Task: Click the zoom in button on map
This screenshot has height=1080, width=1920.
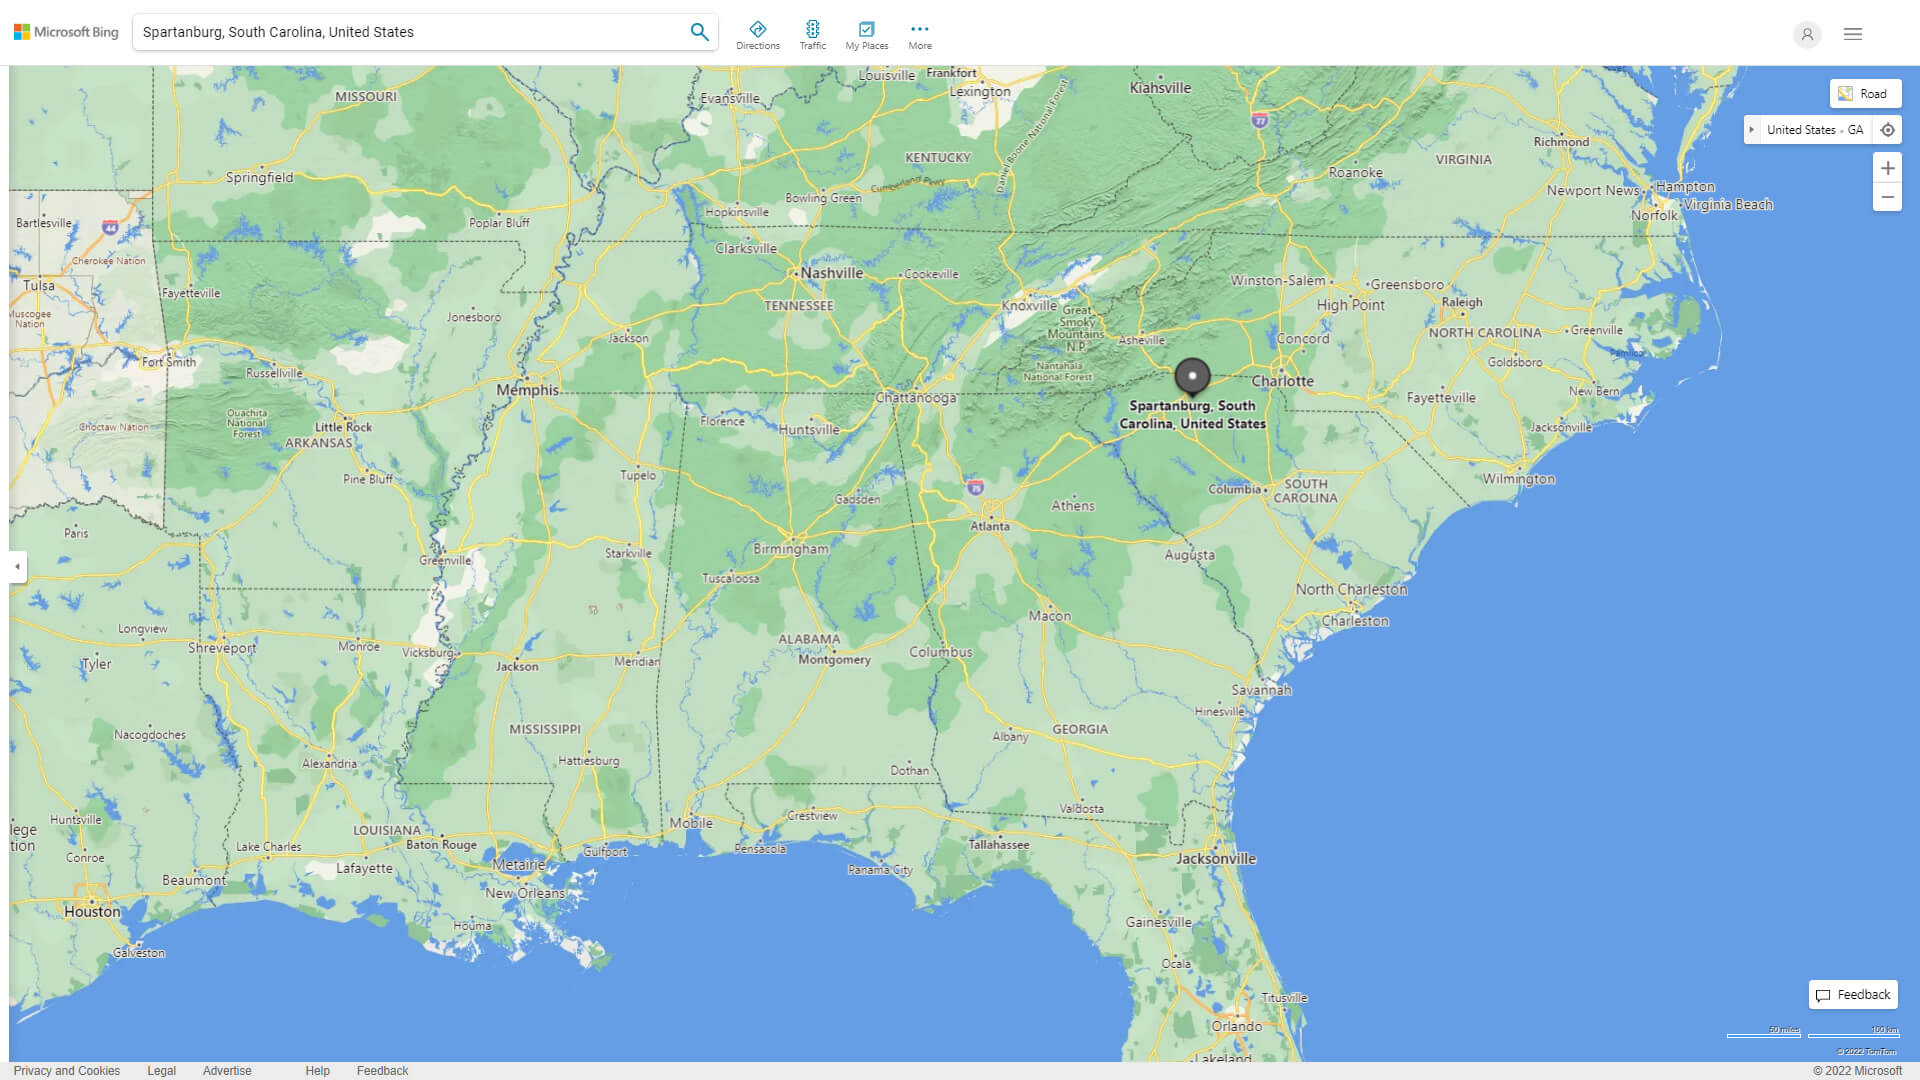Action: click(x=1888, y=167)
